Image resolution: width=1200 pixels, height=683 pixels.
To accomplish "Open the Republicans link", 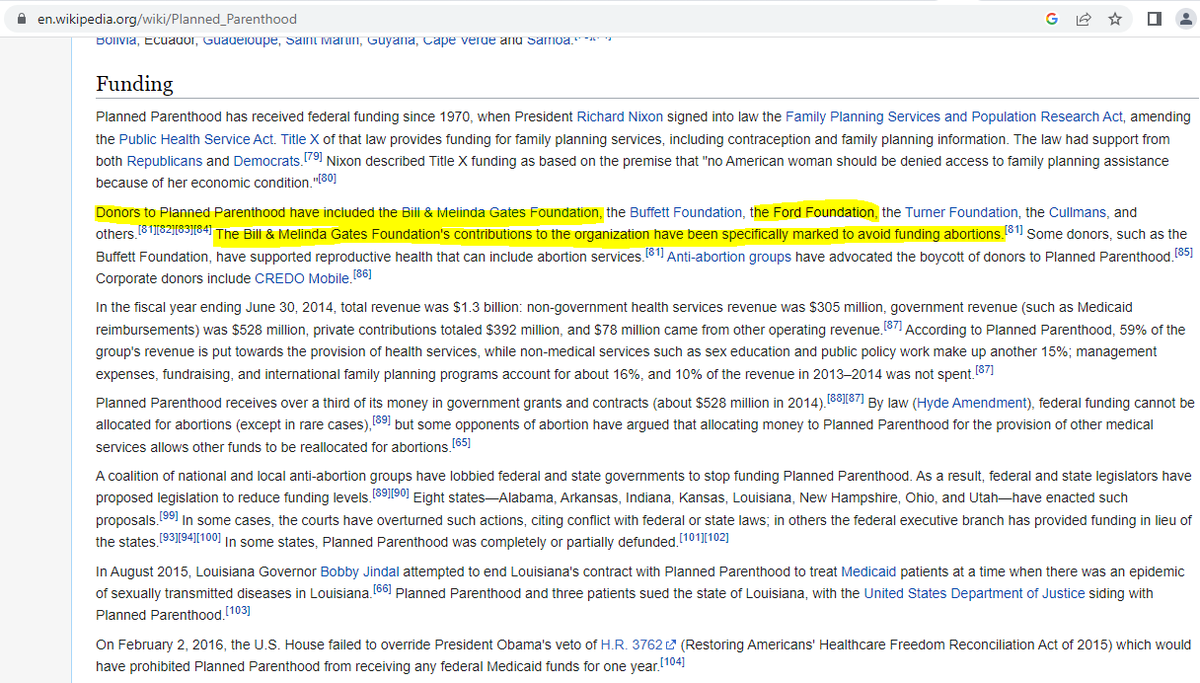I will 164,161.
